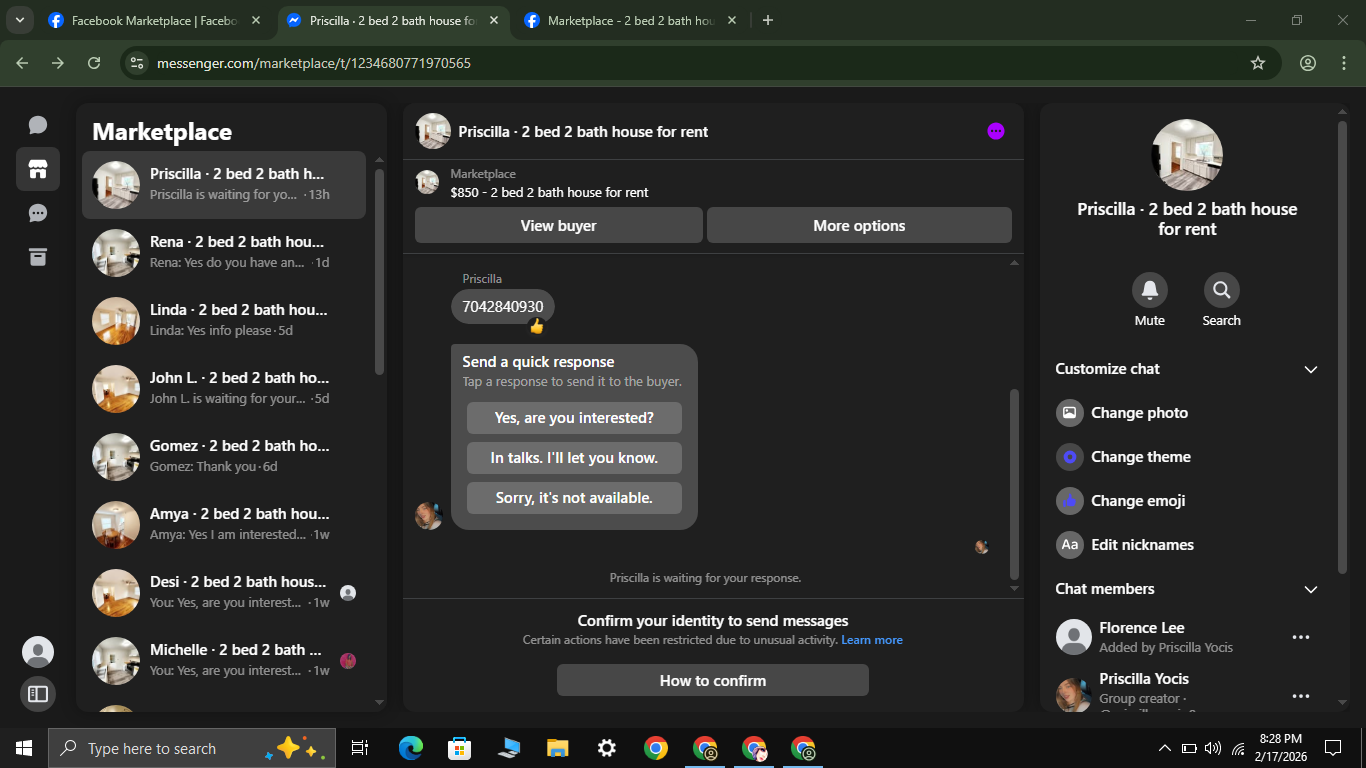This screenshot has height=768, width=1366.
Task: Select Marketplace storefront icon in sidebar
Action: (x=38, y=169)
